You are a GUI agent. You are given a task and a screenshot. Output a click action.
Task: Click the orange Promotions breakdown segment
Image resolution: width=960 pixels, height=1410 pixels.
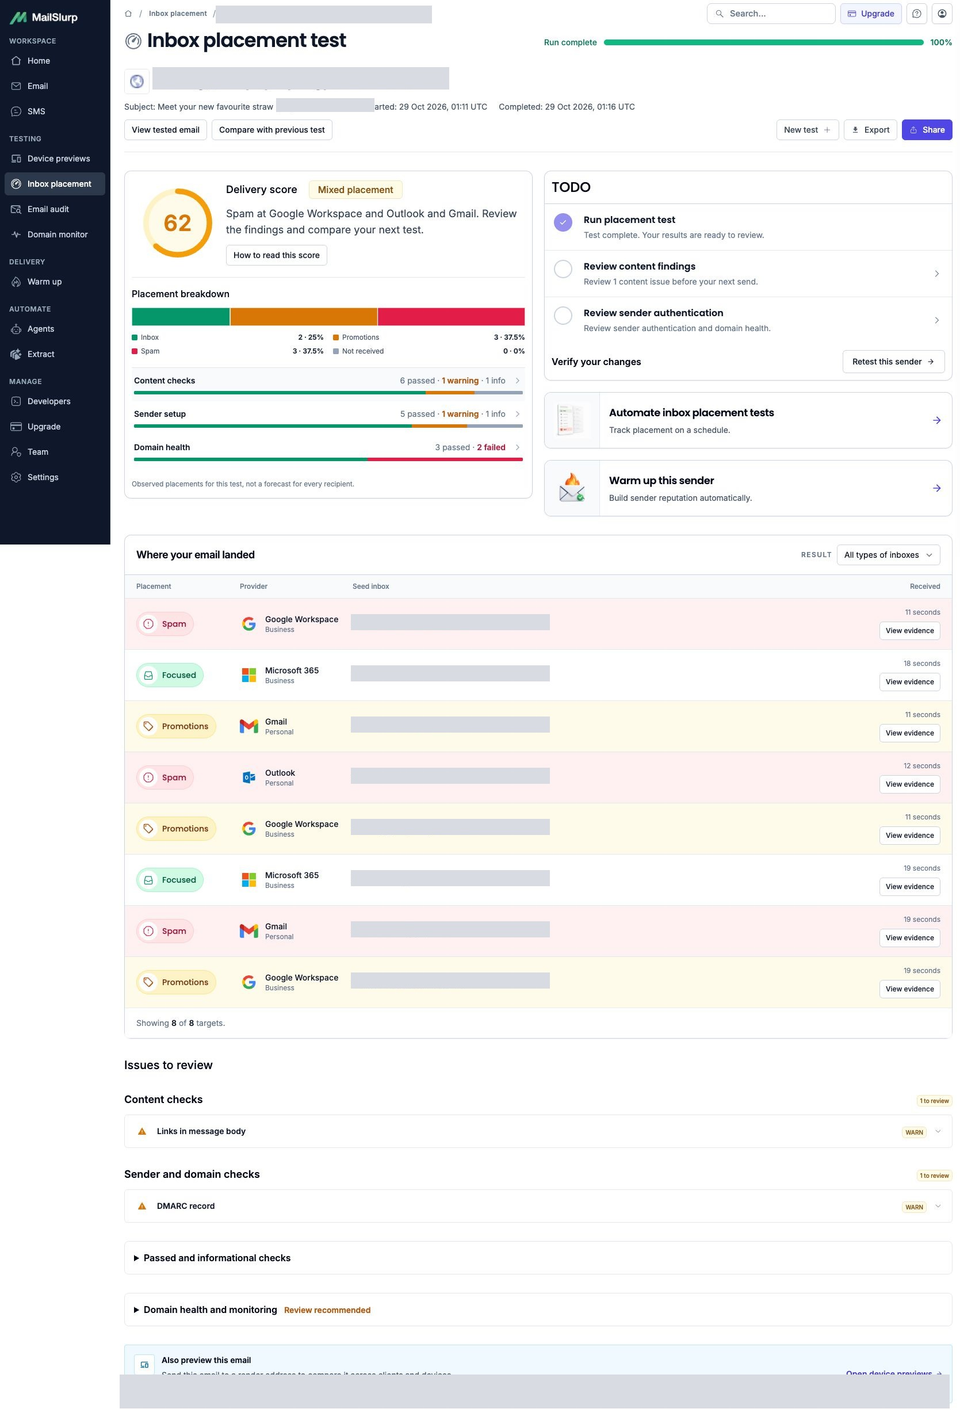[304, 317]
